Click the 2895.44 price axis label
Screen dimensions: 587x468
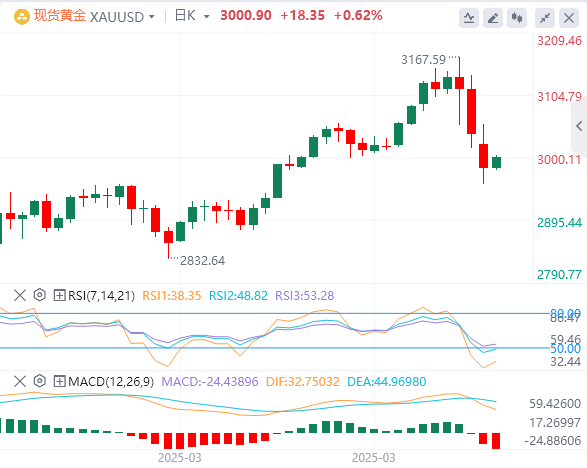coord(559,223)
